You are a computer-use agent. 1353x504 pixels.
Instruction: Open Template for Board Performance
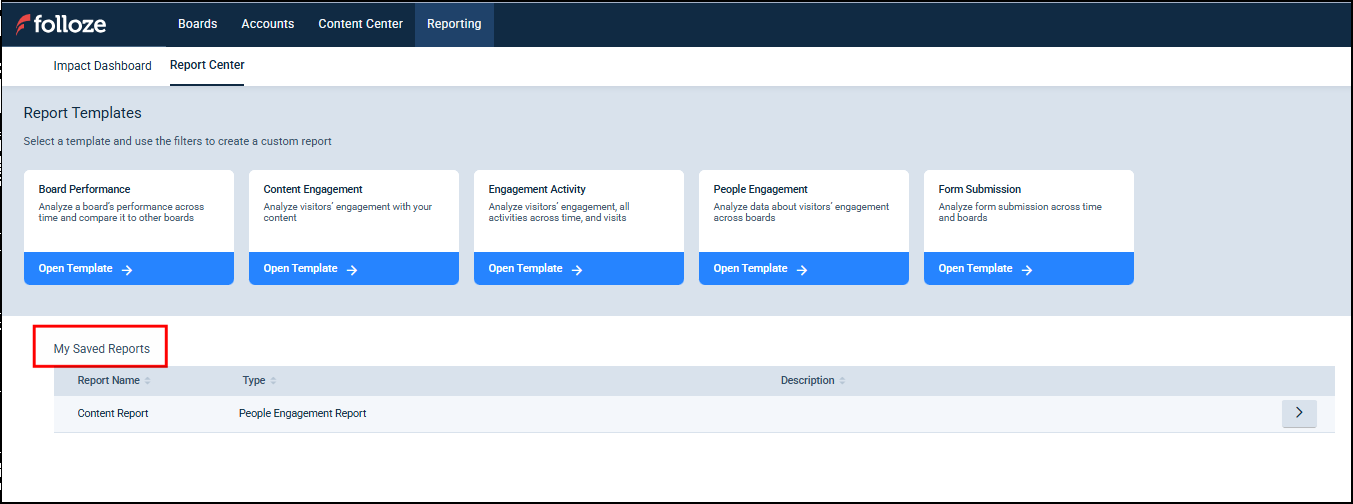tap(76, 269)
